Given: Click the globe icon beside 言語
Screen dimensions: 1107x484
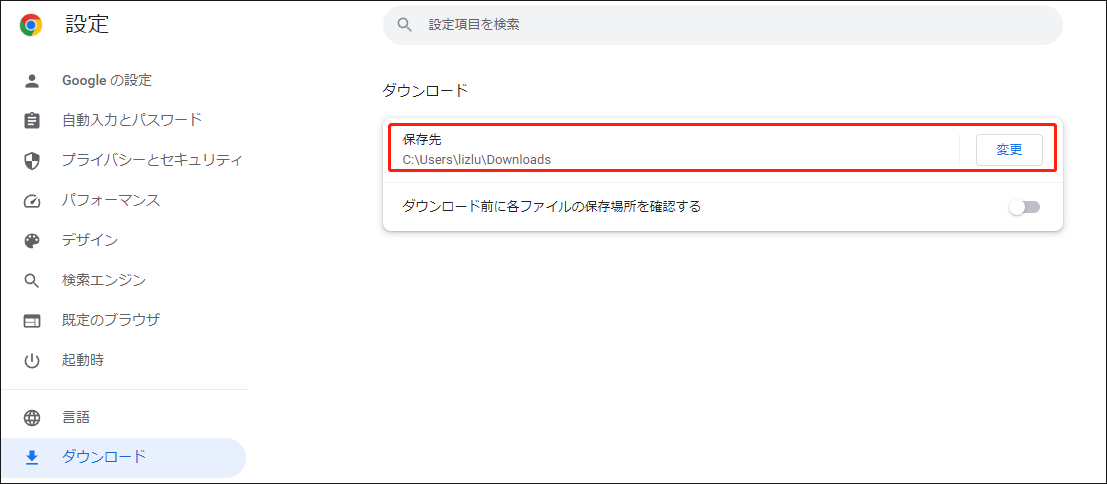Looking at the screenshot, I should coord(32,418).
